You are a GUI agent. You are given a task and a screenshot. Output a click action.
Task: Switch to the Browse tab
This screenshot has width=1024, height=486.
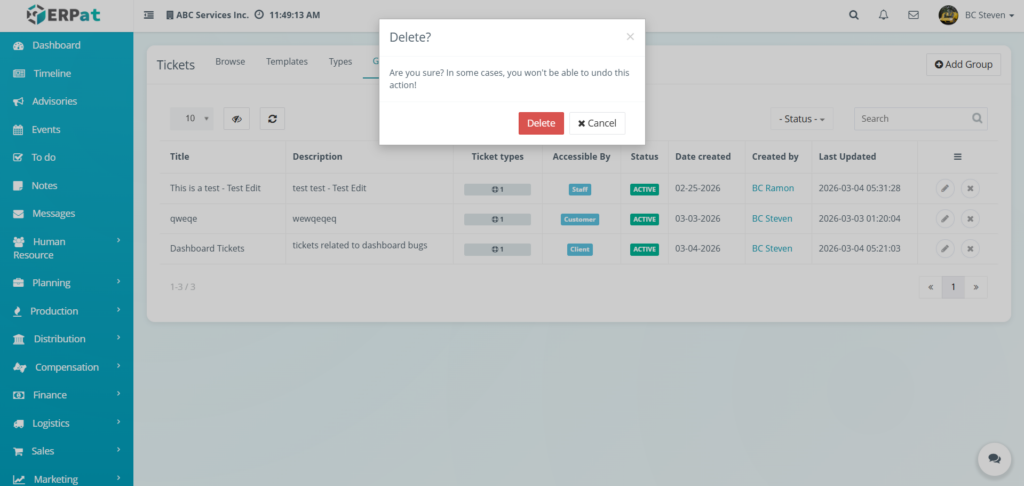[230, 61]
